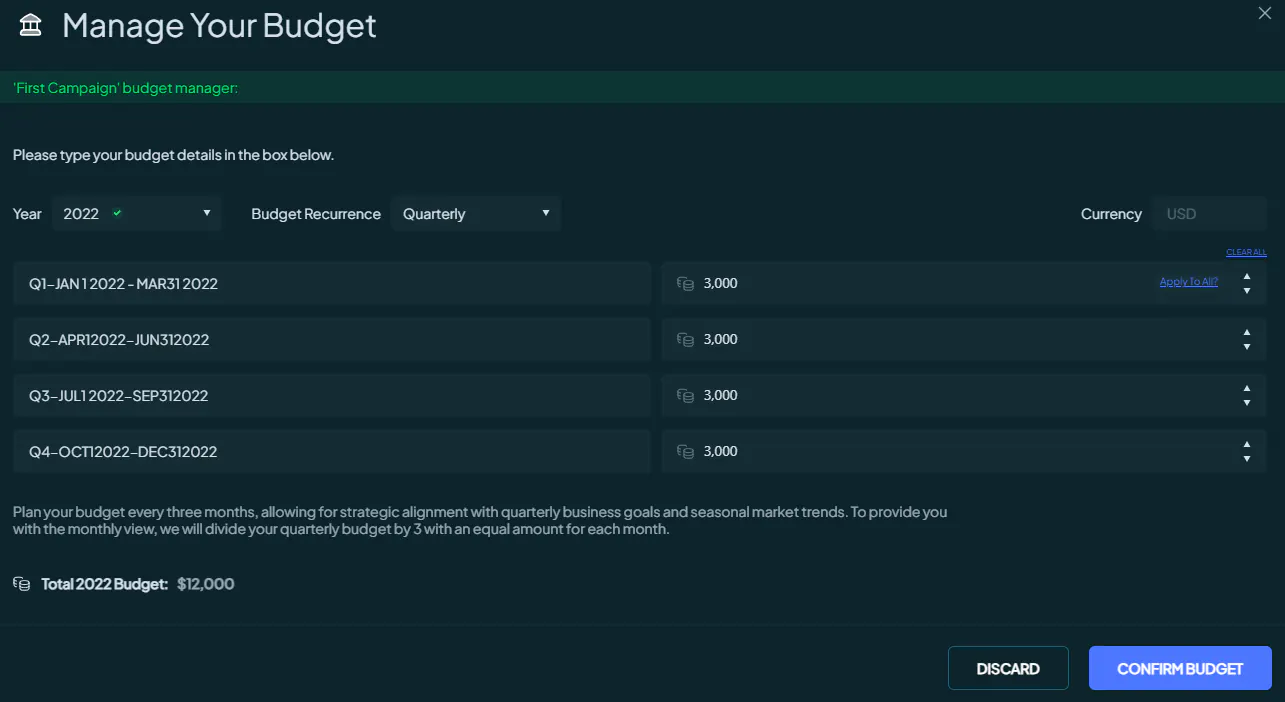Viewport: 1285px width, 702px height.
Task: Confirm the budget
Action: 1180,668
